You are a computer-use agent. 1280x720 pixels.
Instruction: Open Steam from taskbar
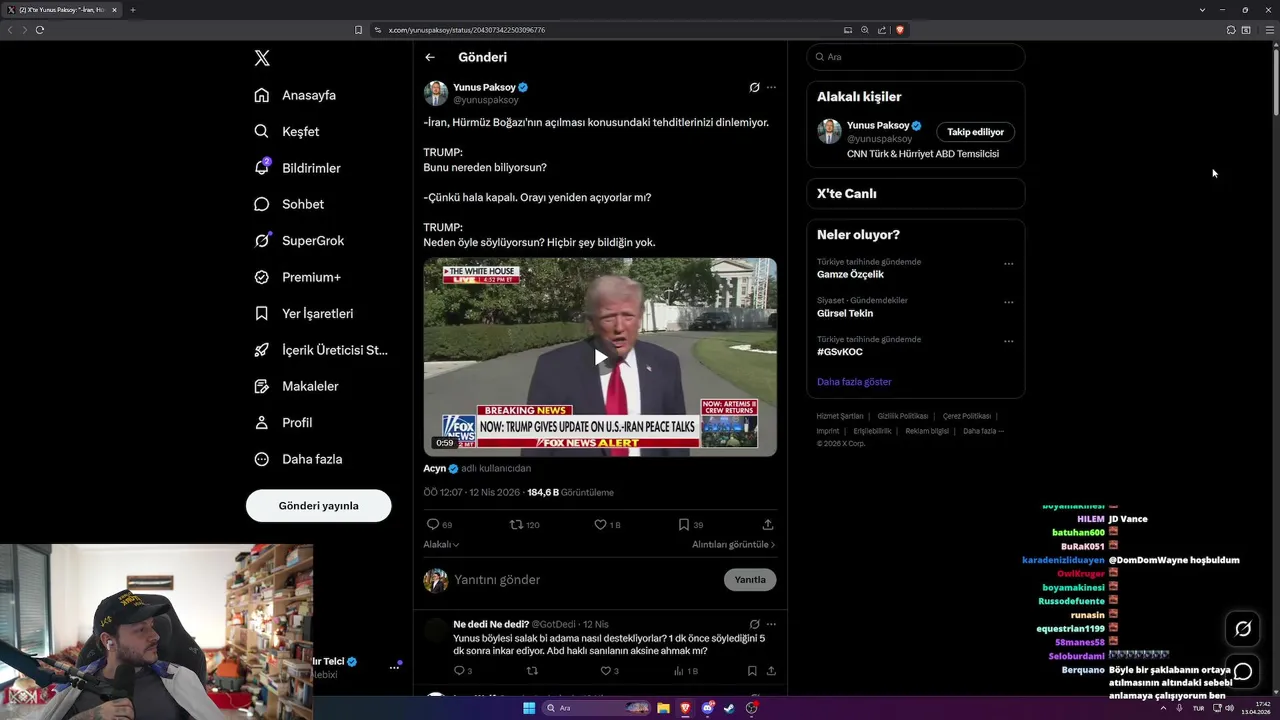[x=729, y=708]
